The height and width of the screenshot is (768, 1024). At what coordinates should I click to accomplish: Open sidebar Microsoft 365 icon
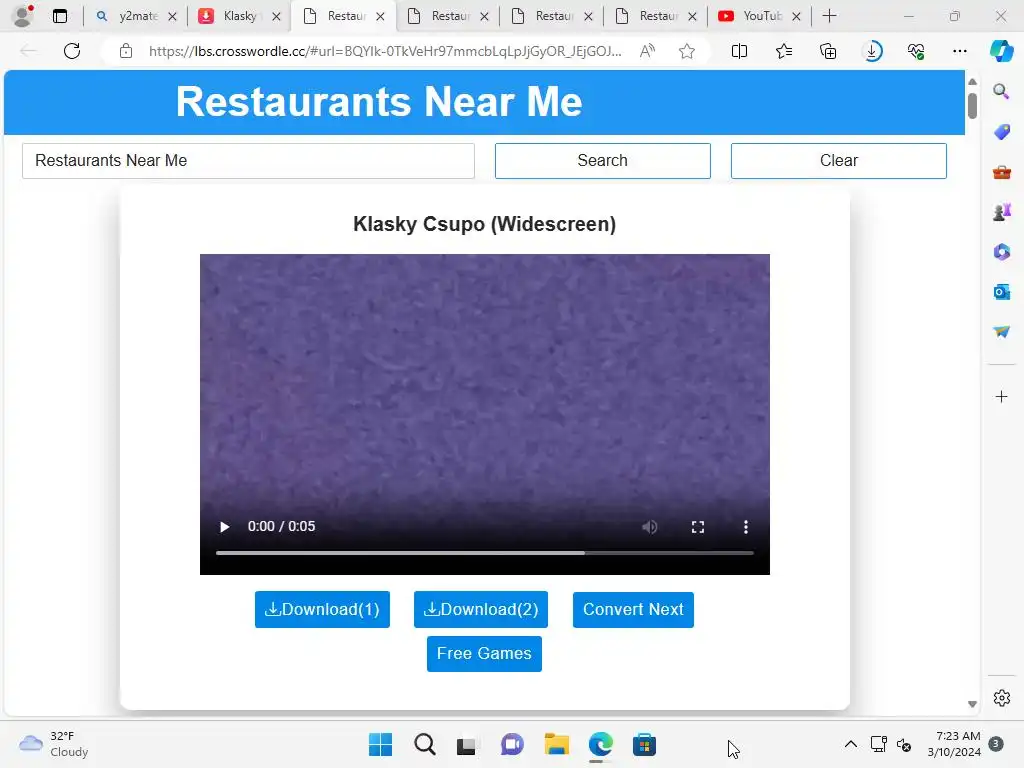pos(1001,252)
